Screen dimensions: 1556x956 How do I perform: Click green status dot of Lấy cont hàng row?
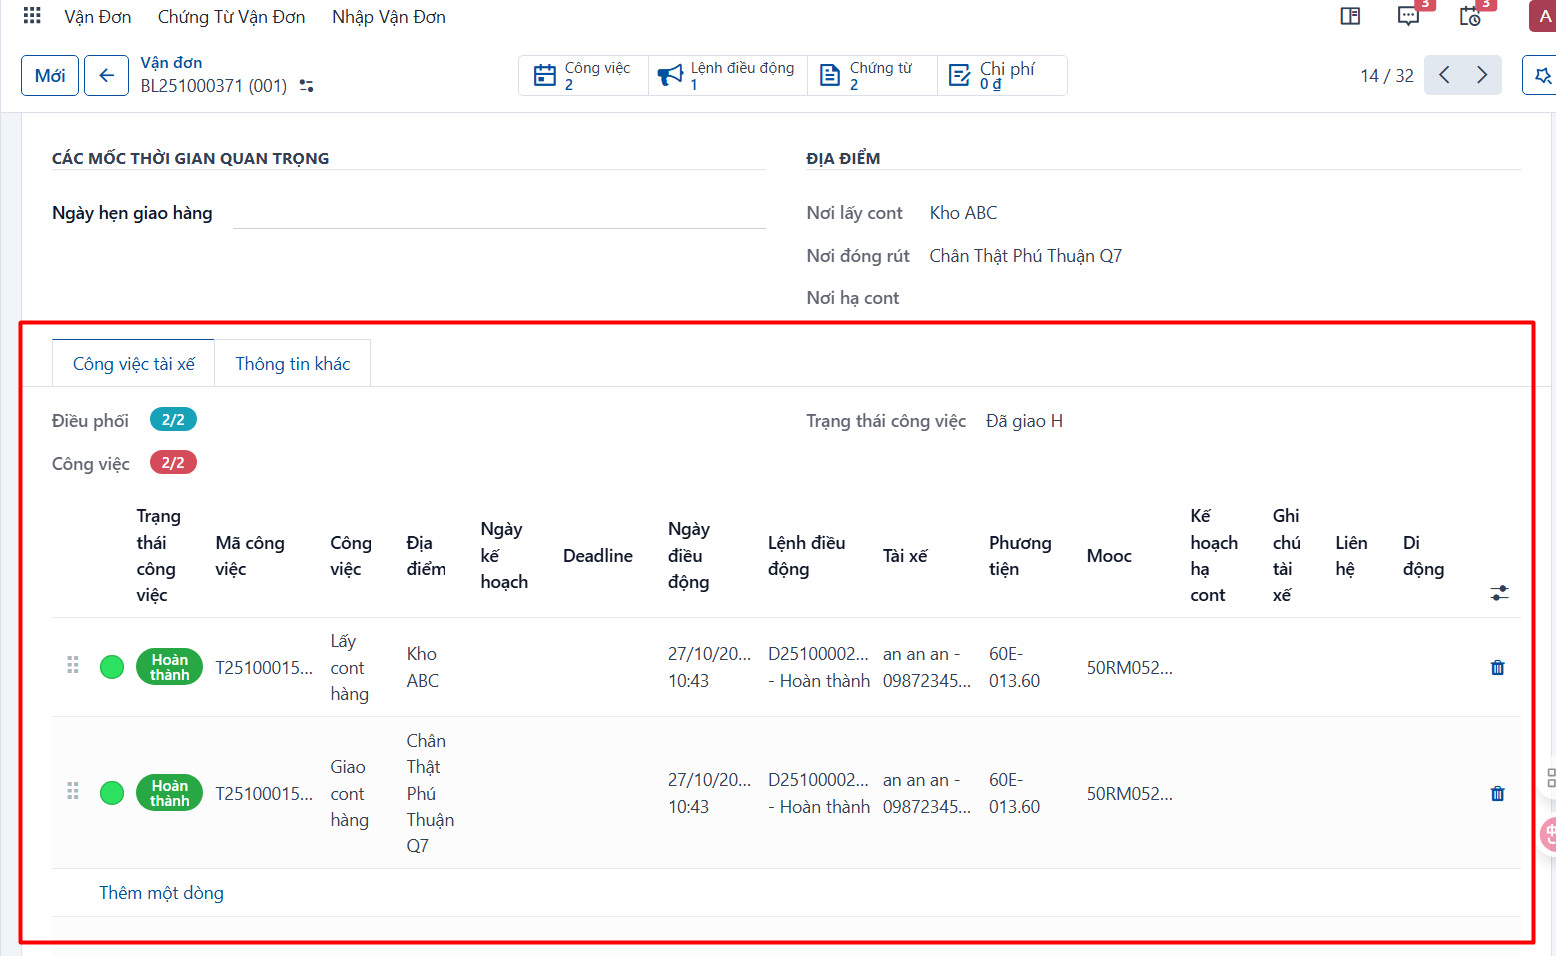[x=112, y=667]
